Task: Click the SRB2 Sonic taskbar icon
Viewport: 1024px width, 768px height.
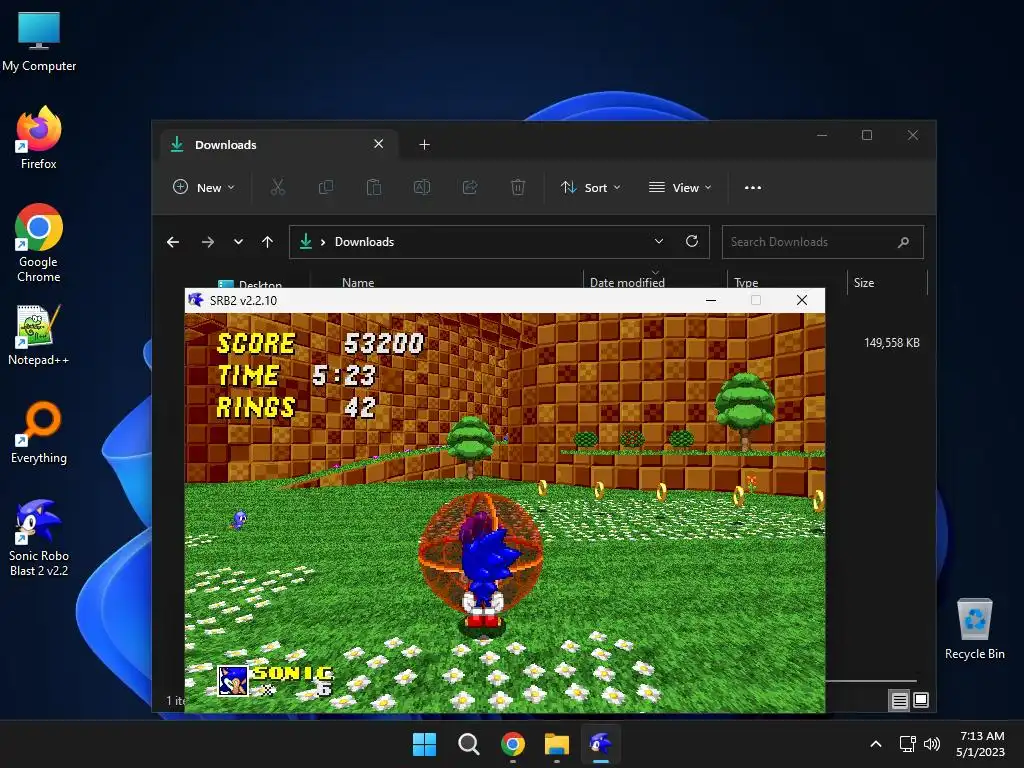Action: click(601, 744)
